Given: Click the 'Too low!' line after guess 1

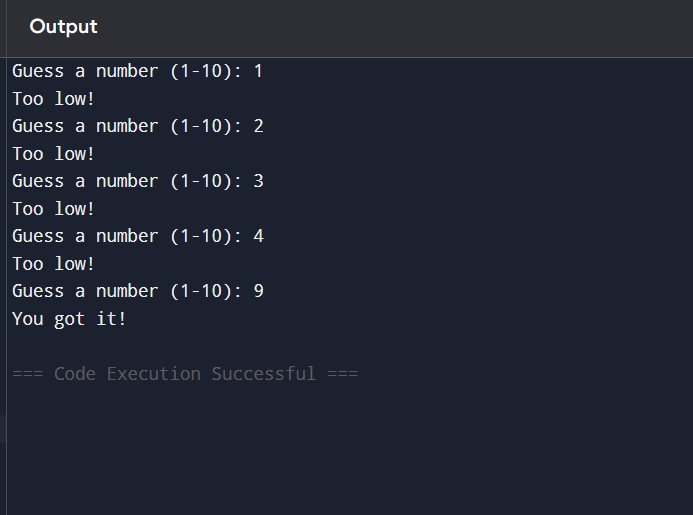Looking at the screenshot, I should [x=53, y=99].
